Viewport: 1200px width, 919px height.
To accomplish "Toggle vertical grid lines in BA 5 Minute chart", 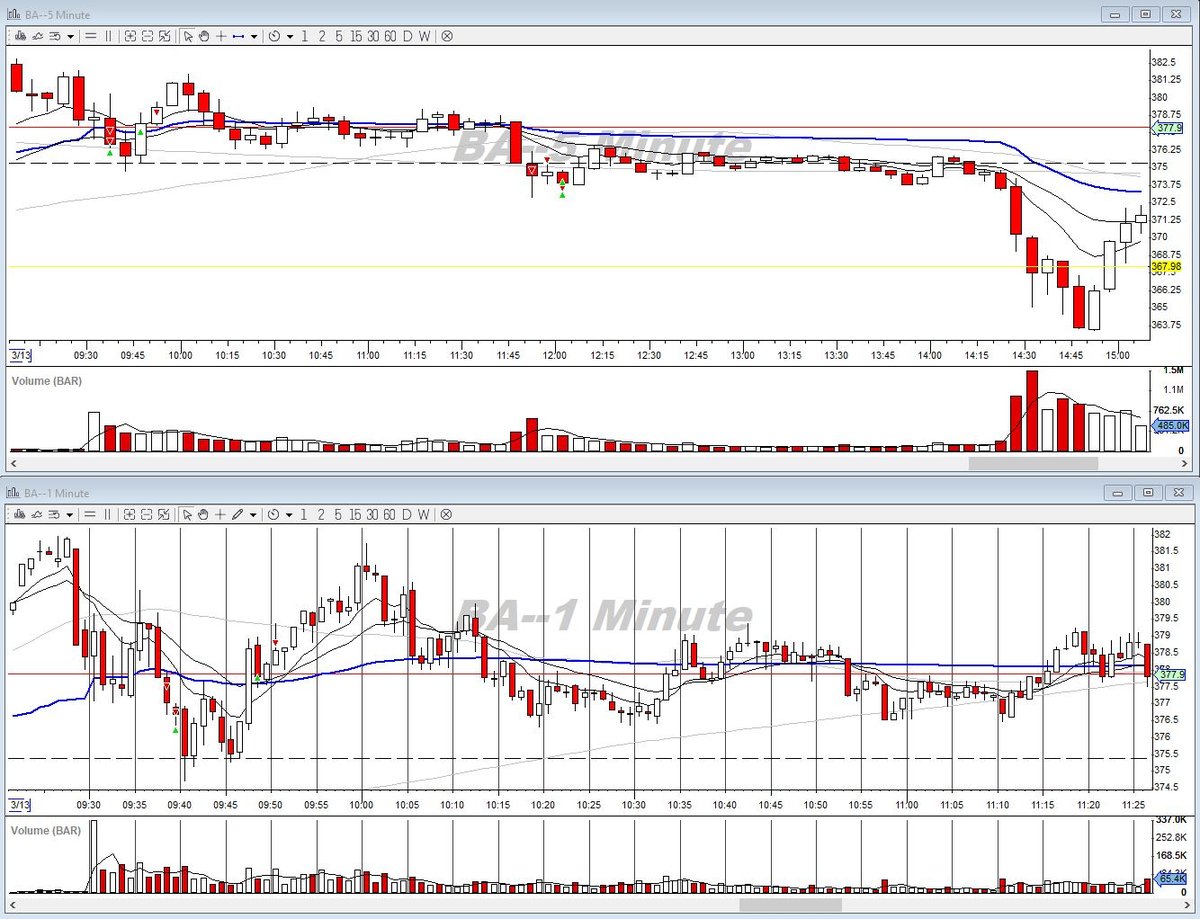I will pos(108,36).
